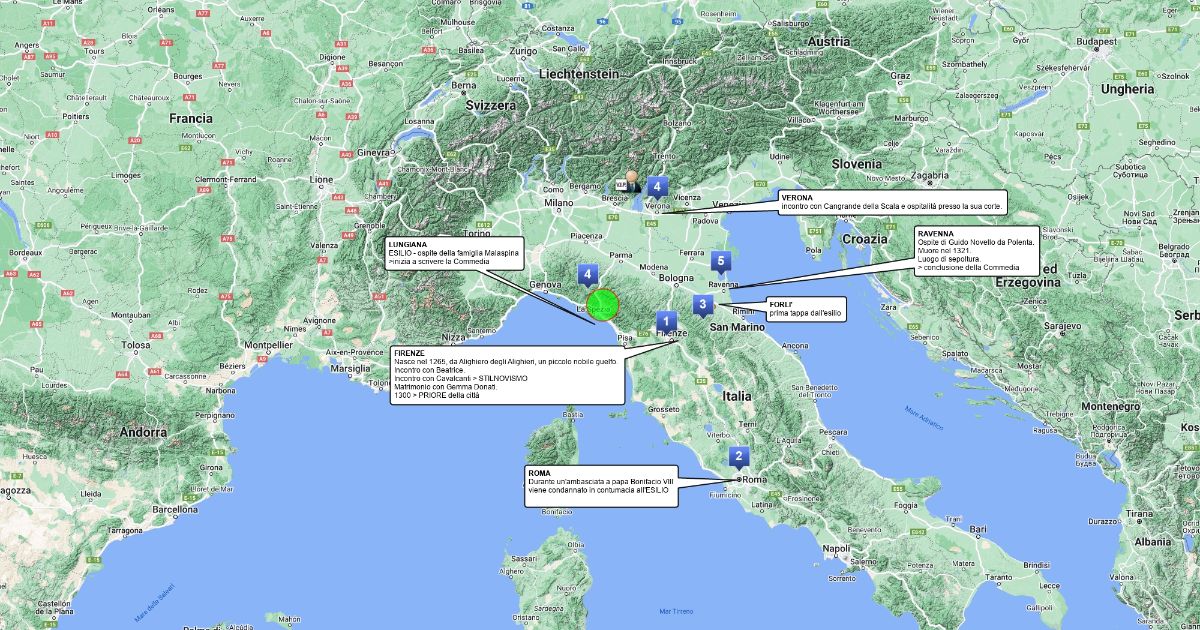1200x630 pixels.
Task: Select marker 4 above La Spezia
Action: pyautogui.click(x=588, y=273)
